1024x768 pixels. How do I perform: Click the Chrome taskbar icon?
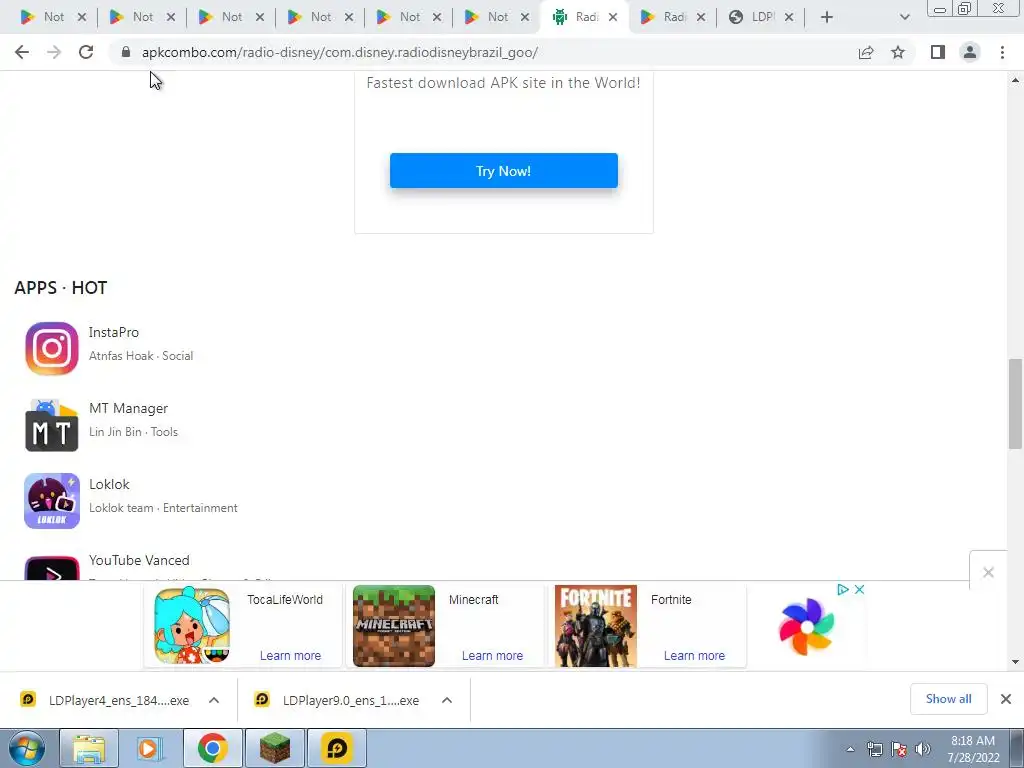[x=212, y=748]
